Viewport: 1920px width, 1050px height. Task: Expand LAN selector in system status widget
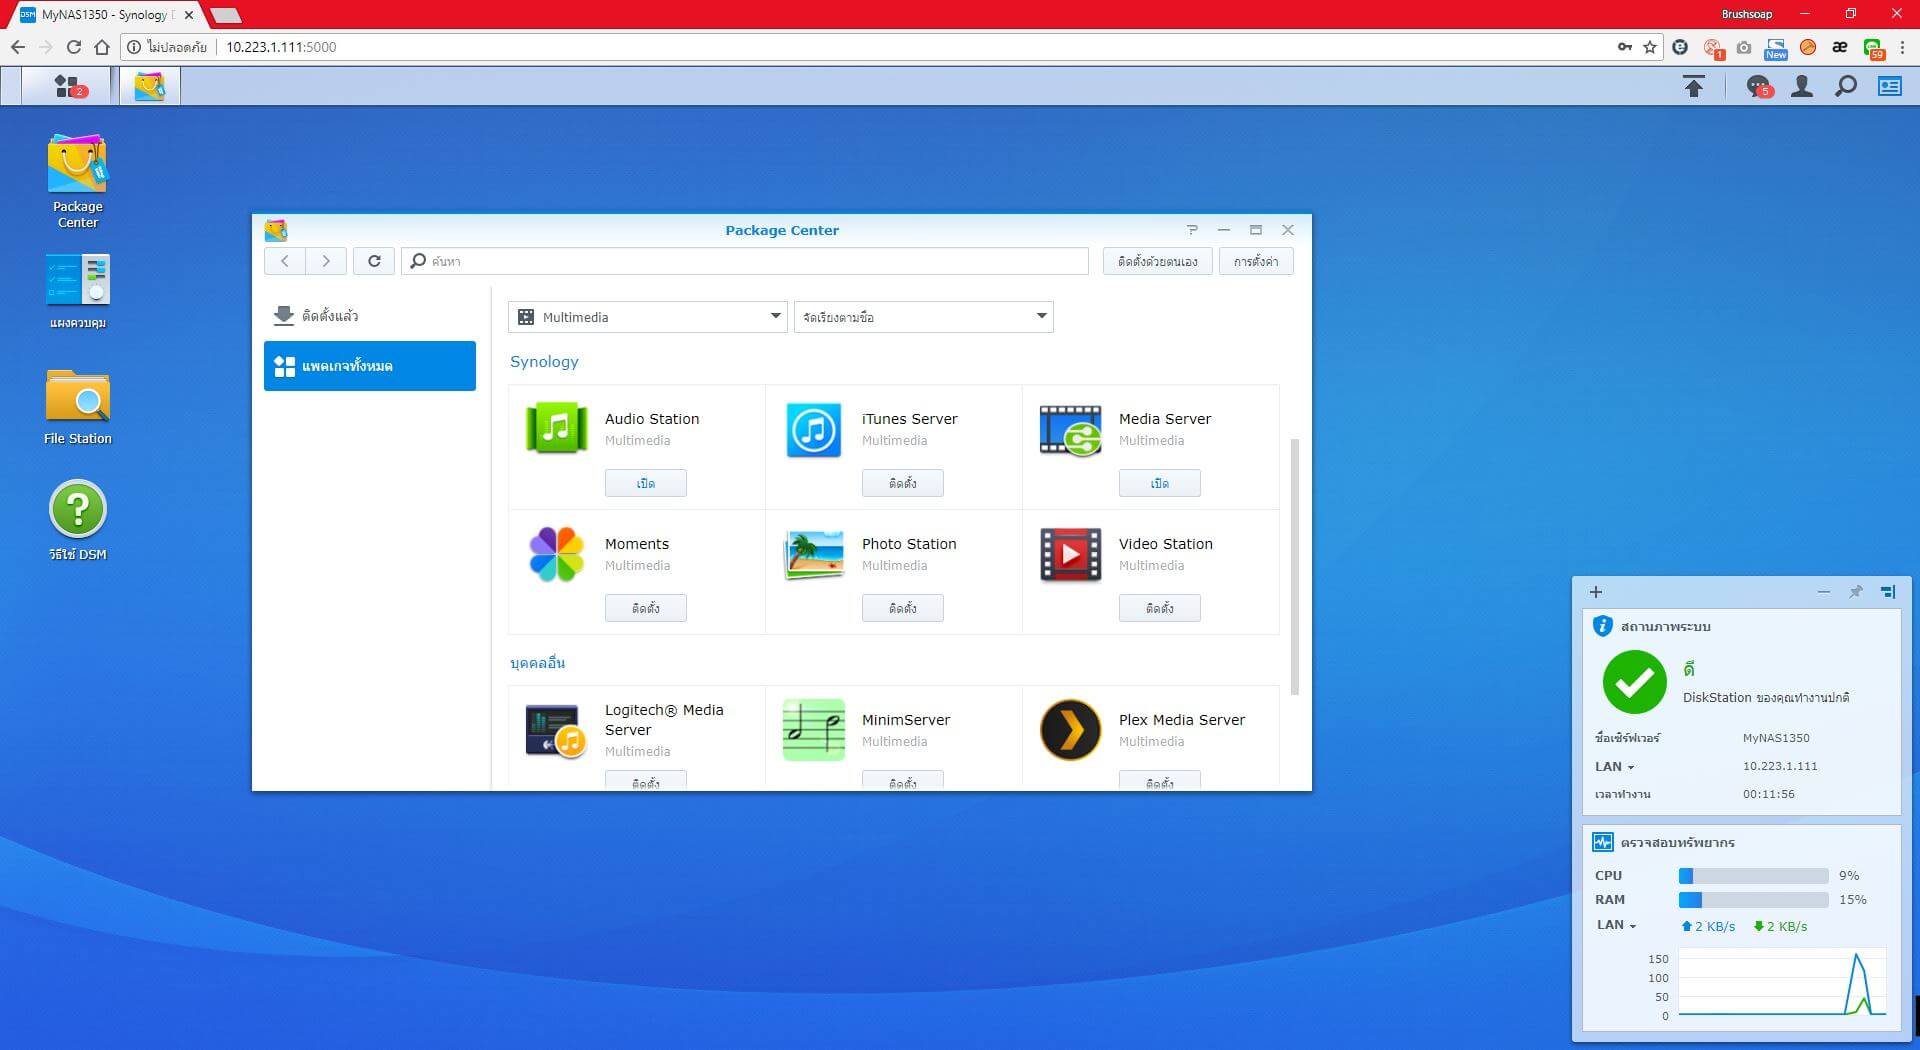[x=1614, y=767]
